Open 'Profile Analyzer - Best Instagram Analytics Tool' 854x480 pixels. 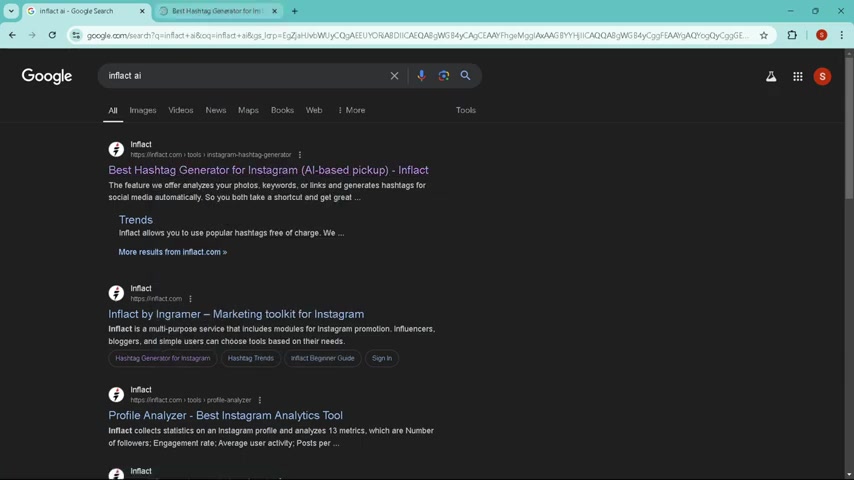[225, 415]
